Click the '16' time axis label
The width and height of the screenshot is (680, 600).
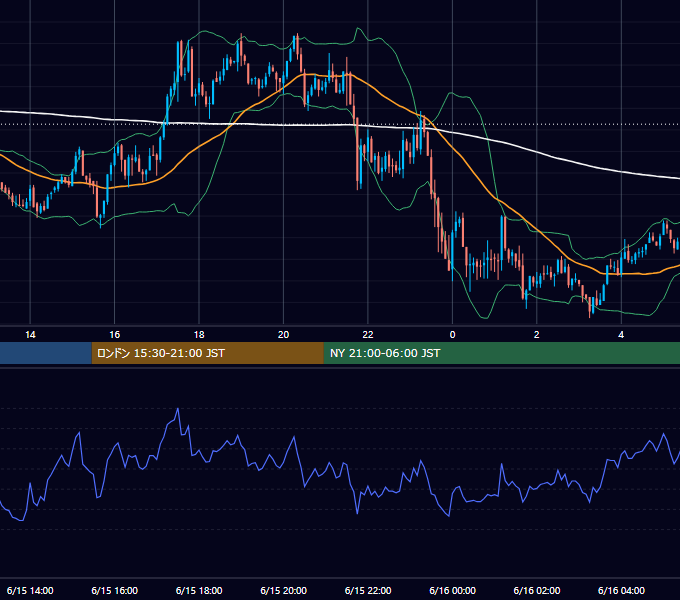114,335
